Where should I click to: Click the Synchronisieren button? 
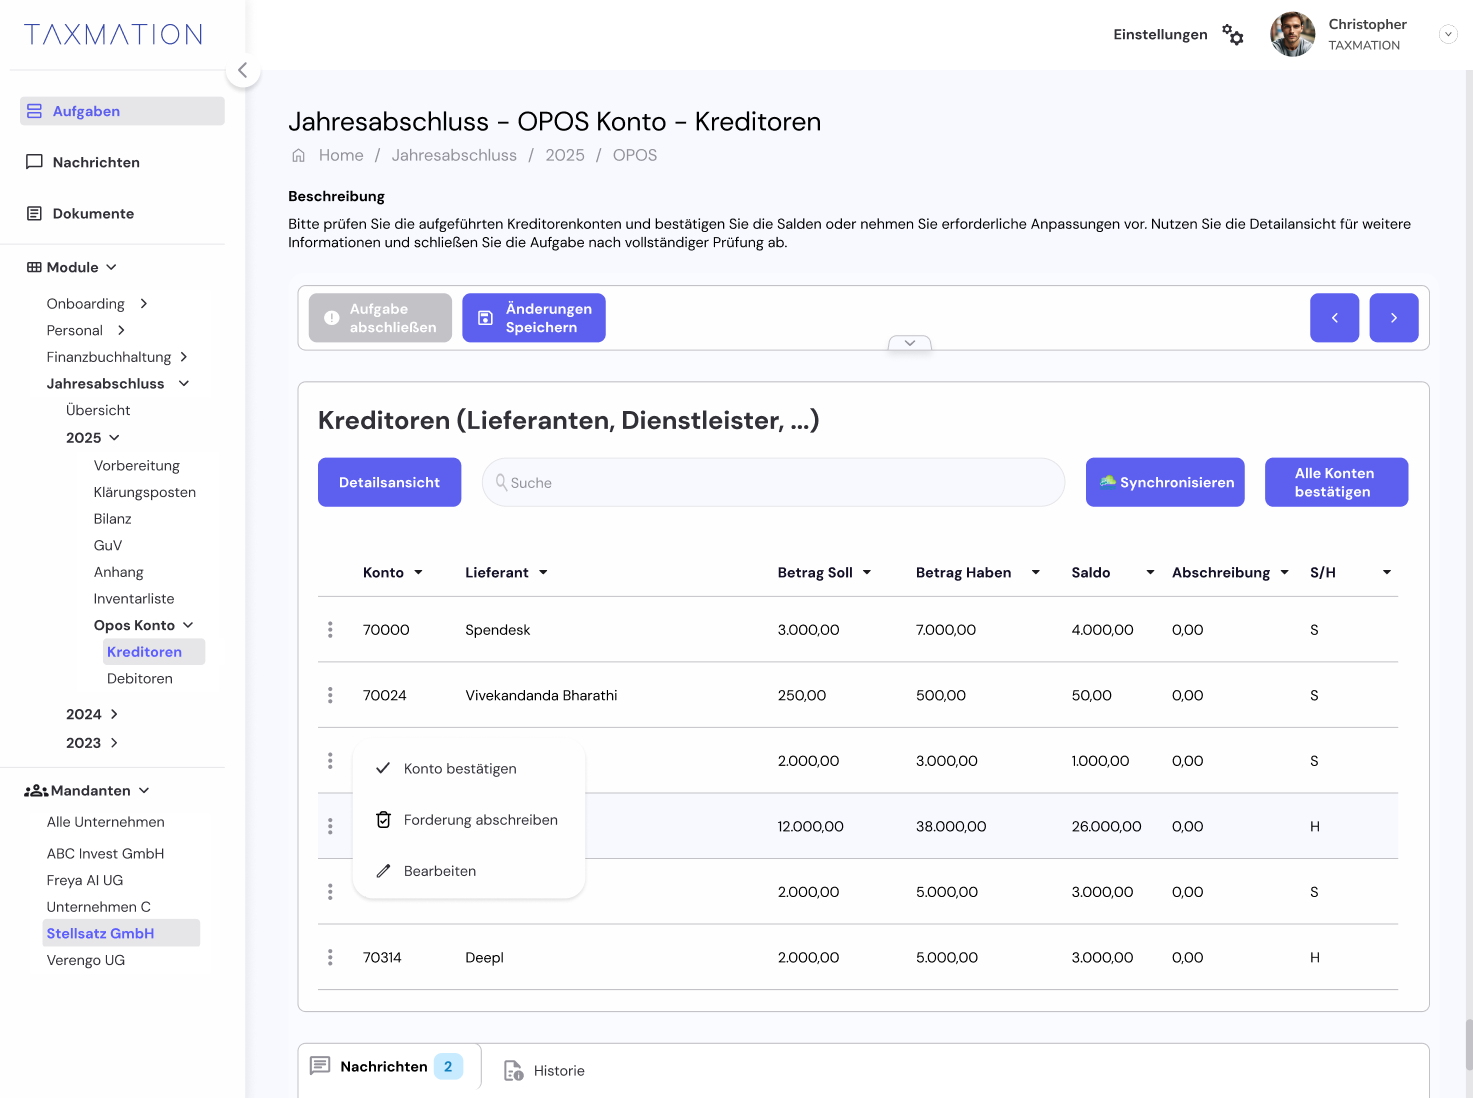[1164, 482]
